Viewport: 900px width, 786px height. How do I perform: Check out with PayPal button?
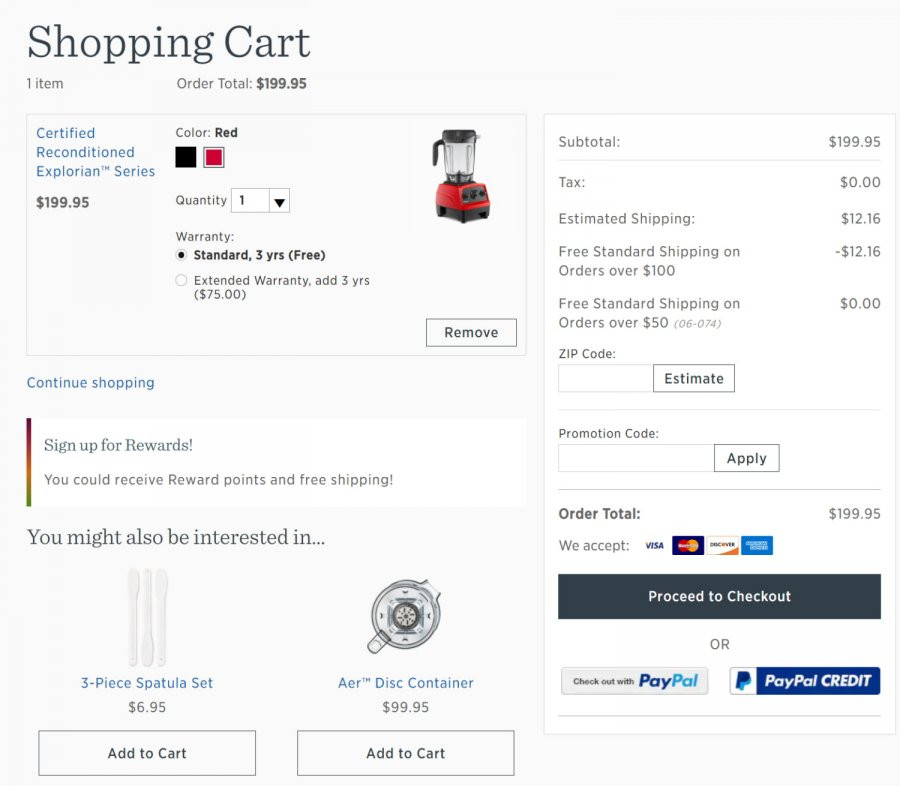(634, 681)
